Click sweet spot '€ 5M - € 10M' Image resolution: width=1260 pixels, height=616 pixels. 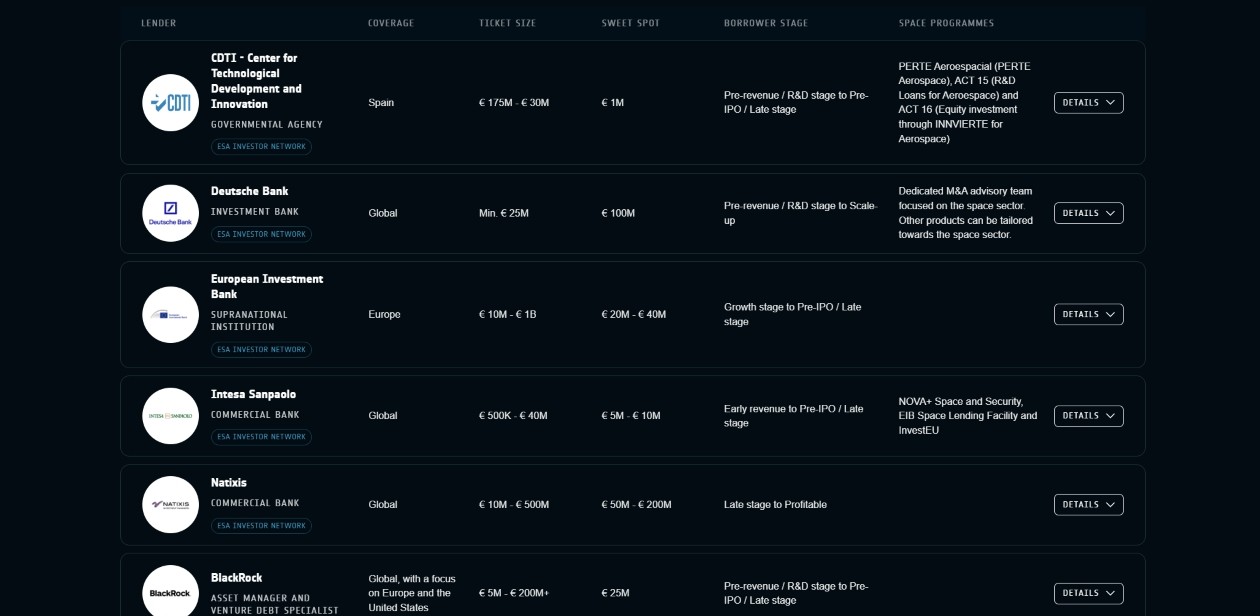tap(631, 416)
